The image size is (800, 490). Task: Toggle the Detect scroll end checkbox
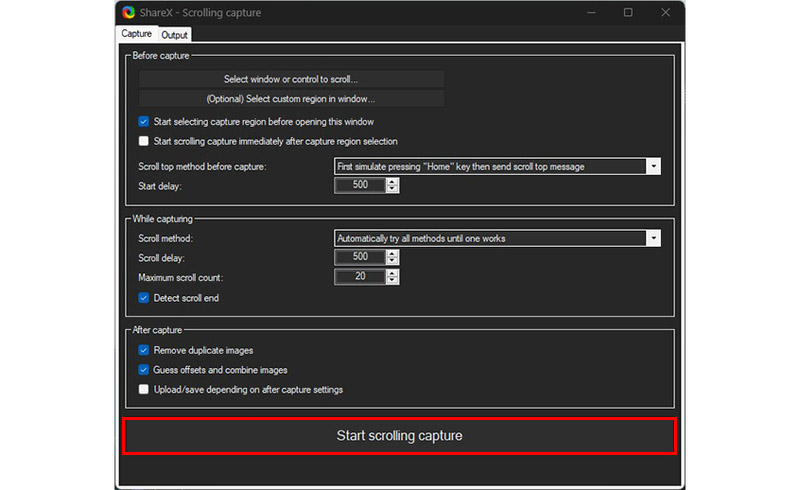[144, 298]
